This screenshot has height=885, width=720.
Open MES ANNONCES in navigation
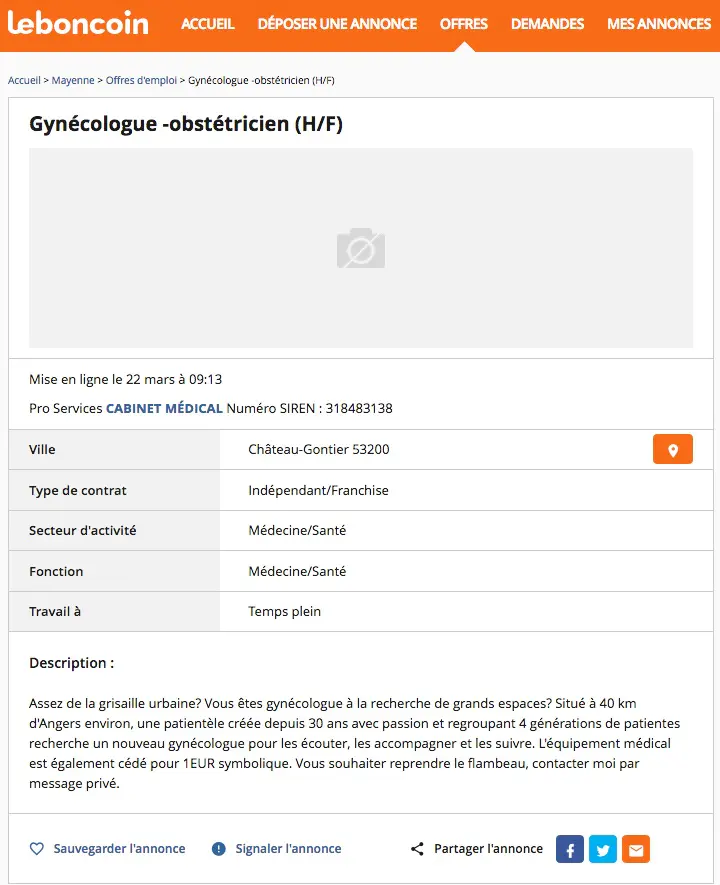coord(659,24)
